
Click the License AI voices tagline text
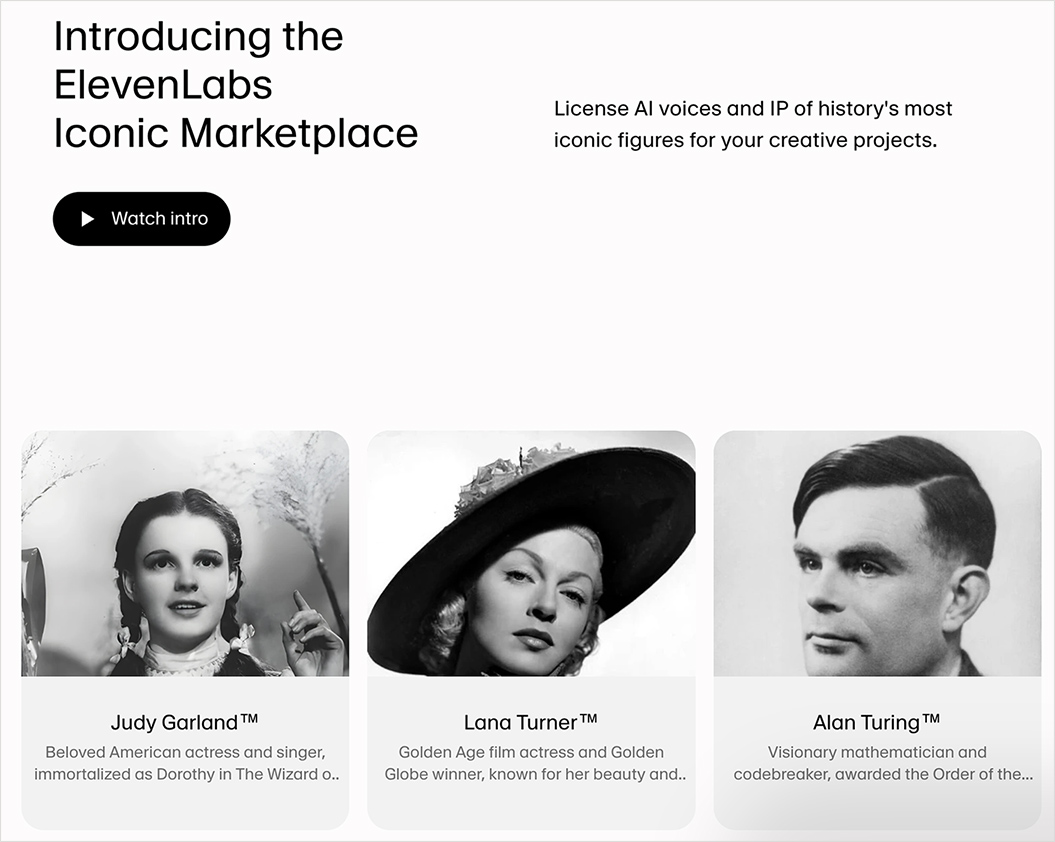[x=752, y=124]
